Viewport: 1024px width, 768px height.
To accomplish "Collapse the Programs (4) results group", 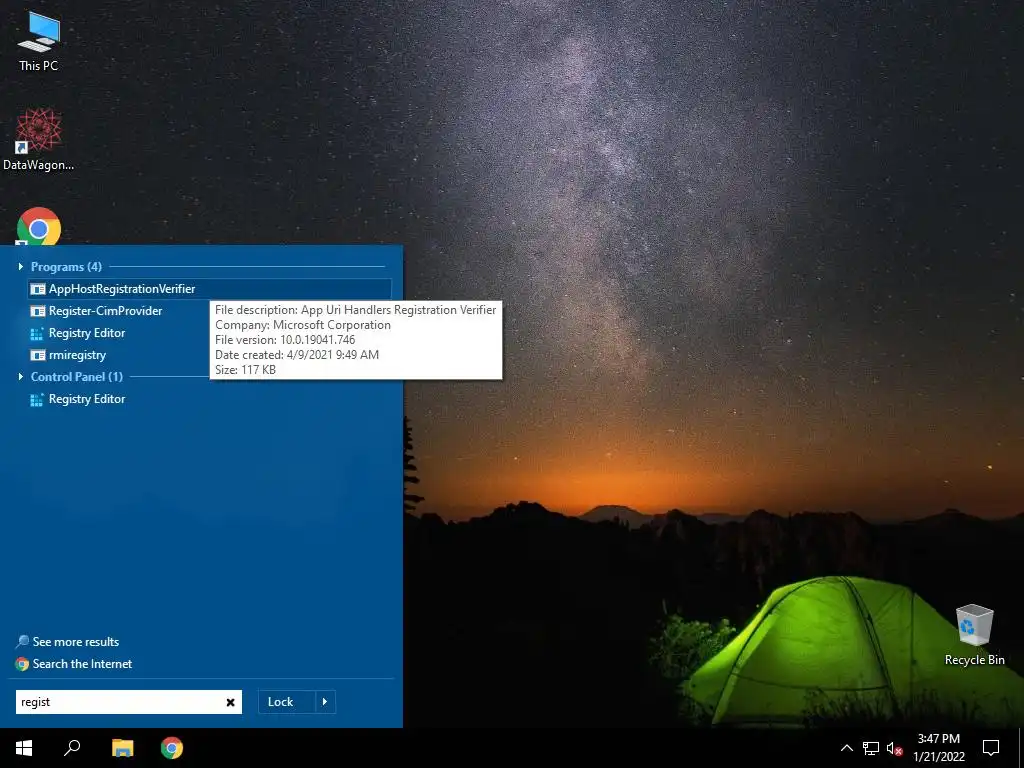I will click(21, 266).
